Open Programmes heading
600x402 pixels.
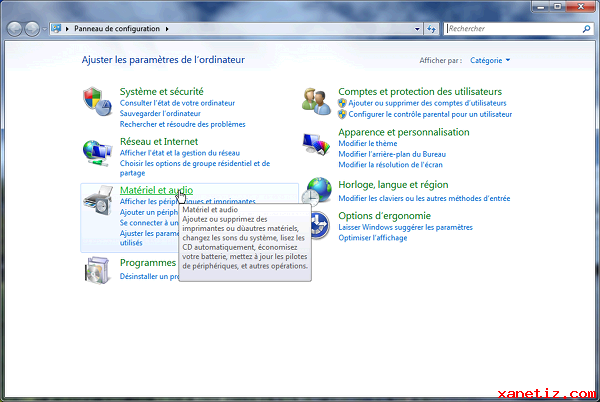[148, 263]
